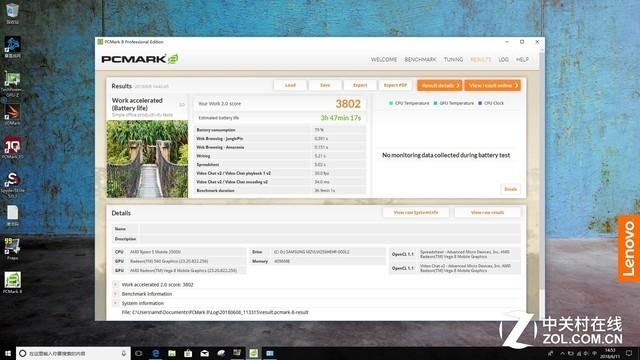Click the estimated battery life 3h 47min 17s
Image resolution: width=640 pixels, height=360 pixels.
pos(340,118)
